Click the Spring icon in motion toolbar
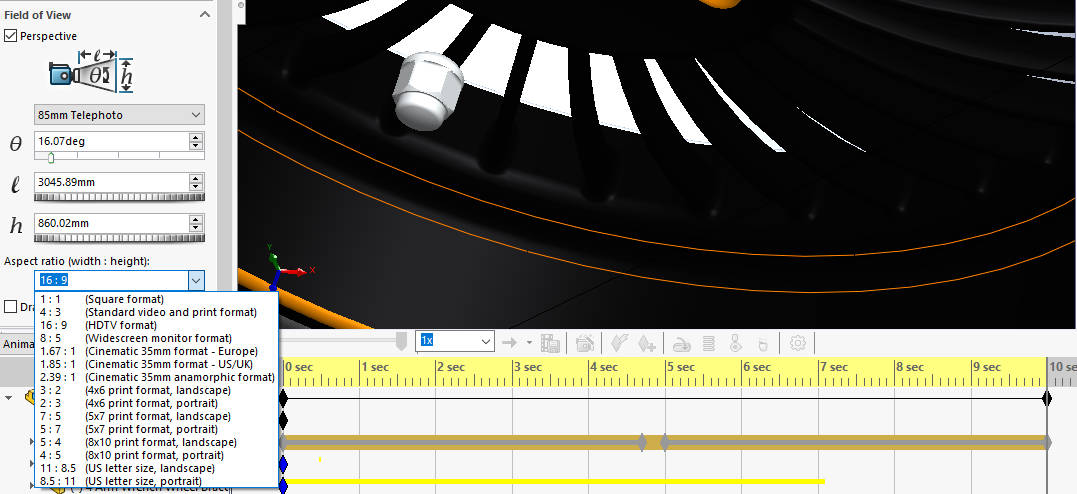The width and height of the screenshot is (1077, 494). (709, 342)
